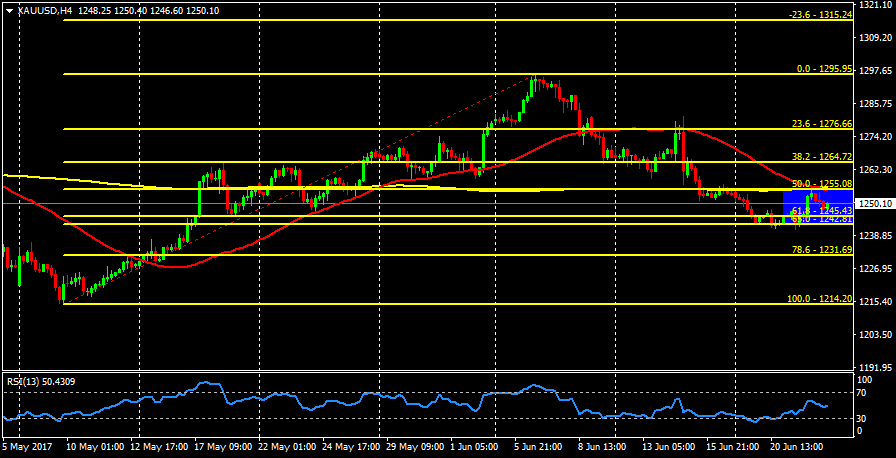Screen dimensions: 896x458
Task: Click the 100.0 - 1214.20 Fibonacci label
Action: click(818, 299)
